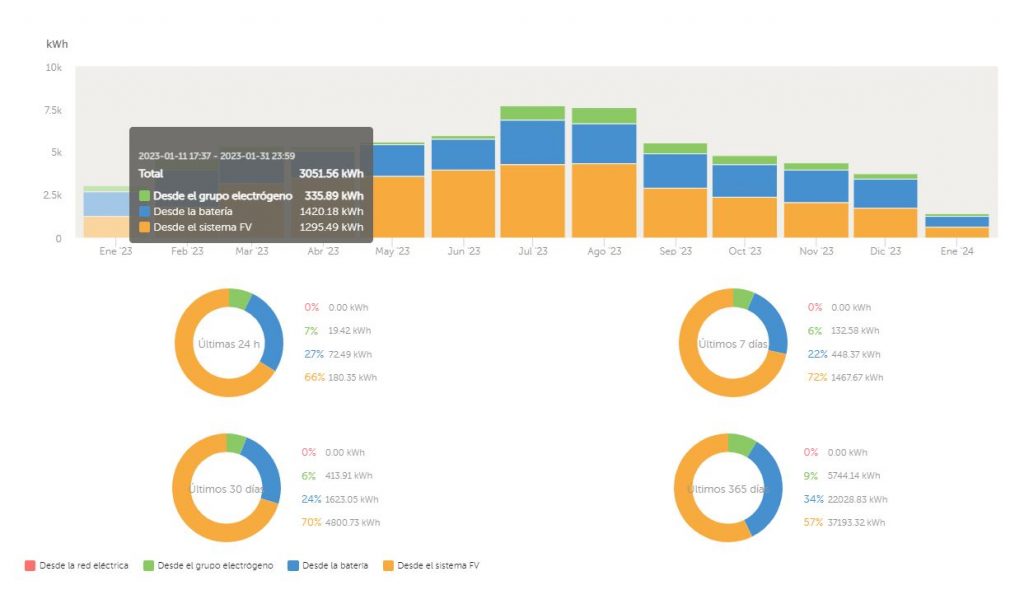Click the 66% solar value for last 24 h
Screen dimensions: 1024x590
coord(313,378)
